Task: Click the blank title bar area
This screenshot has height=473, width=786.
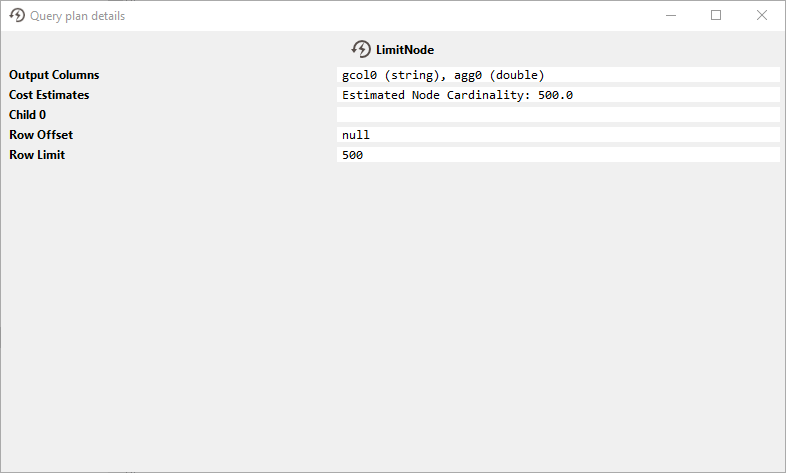Action: 400,16
